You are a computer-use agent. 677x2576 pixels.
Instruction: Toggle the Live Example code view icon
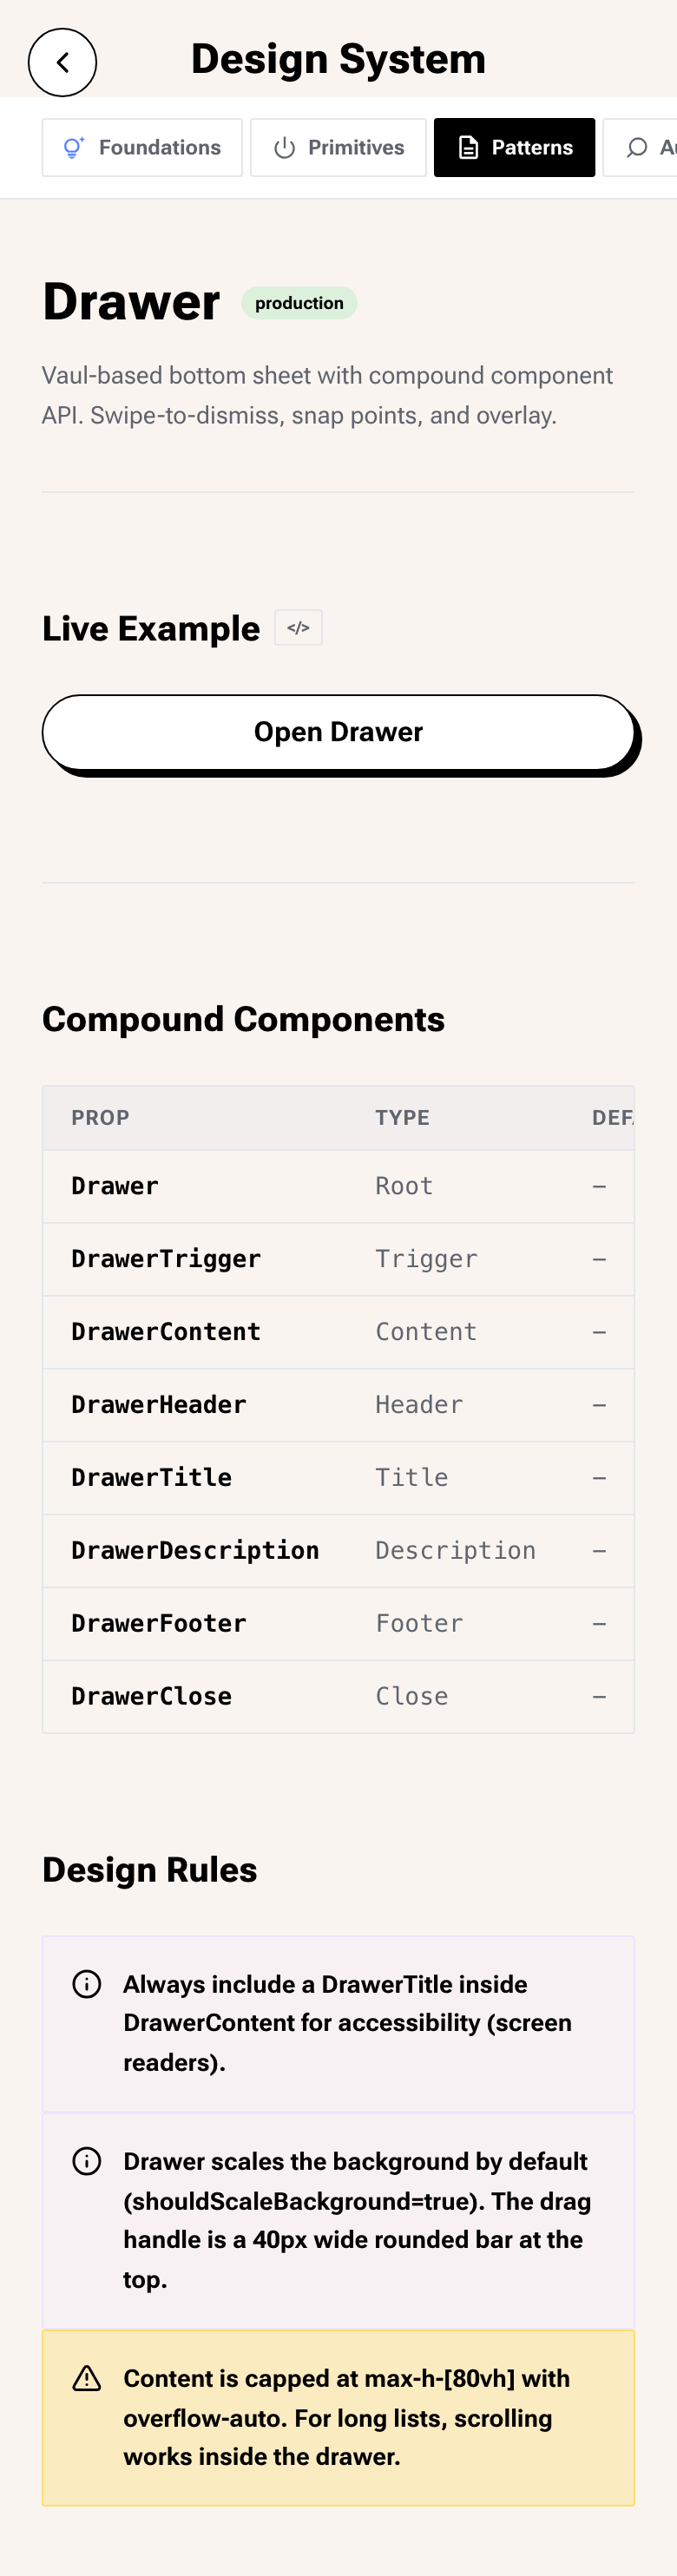[x=298, y=628]
